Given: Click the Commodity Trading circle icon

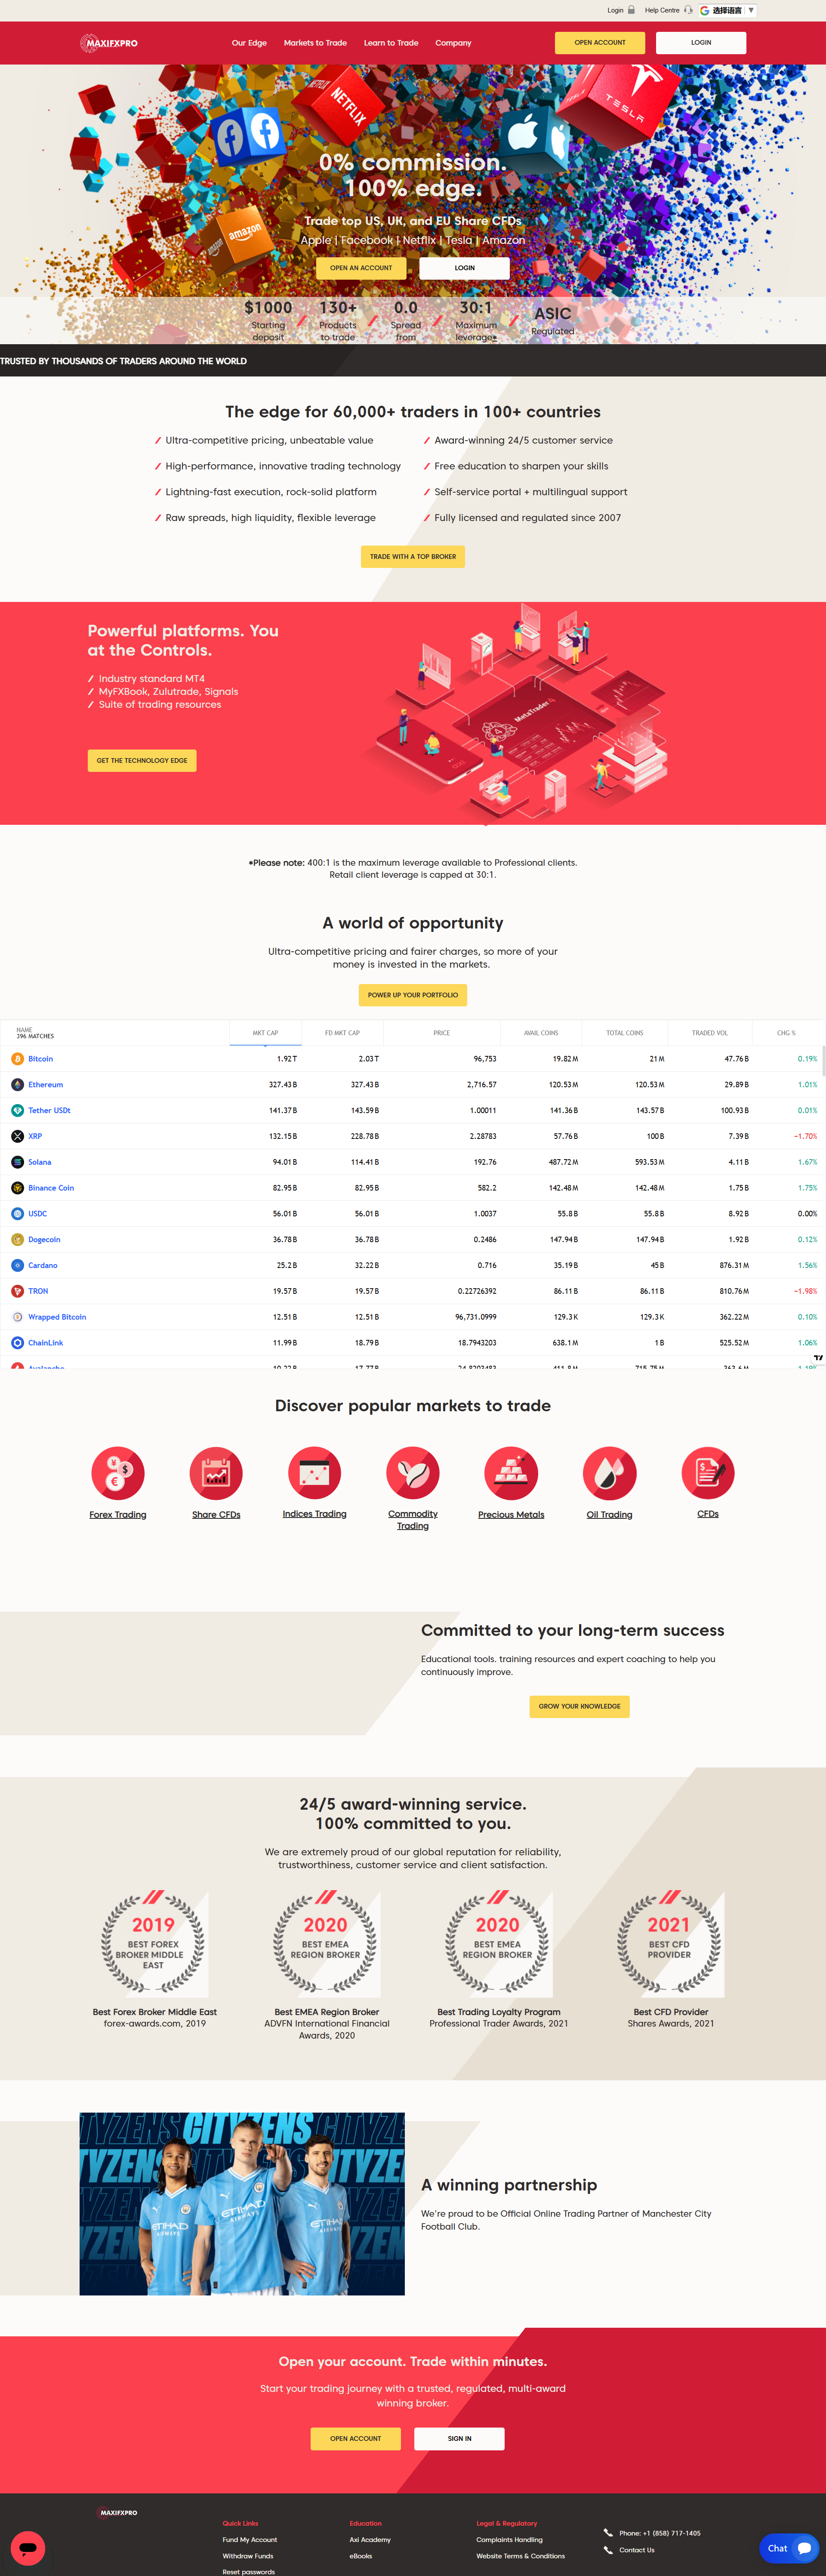Looking at the screenshot, I should pyautogui.click(x=413, y=1473).
